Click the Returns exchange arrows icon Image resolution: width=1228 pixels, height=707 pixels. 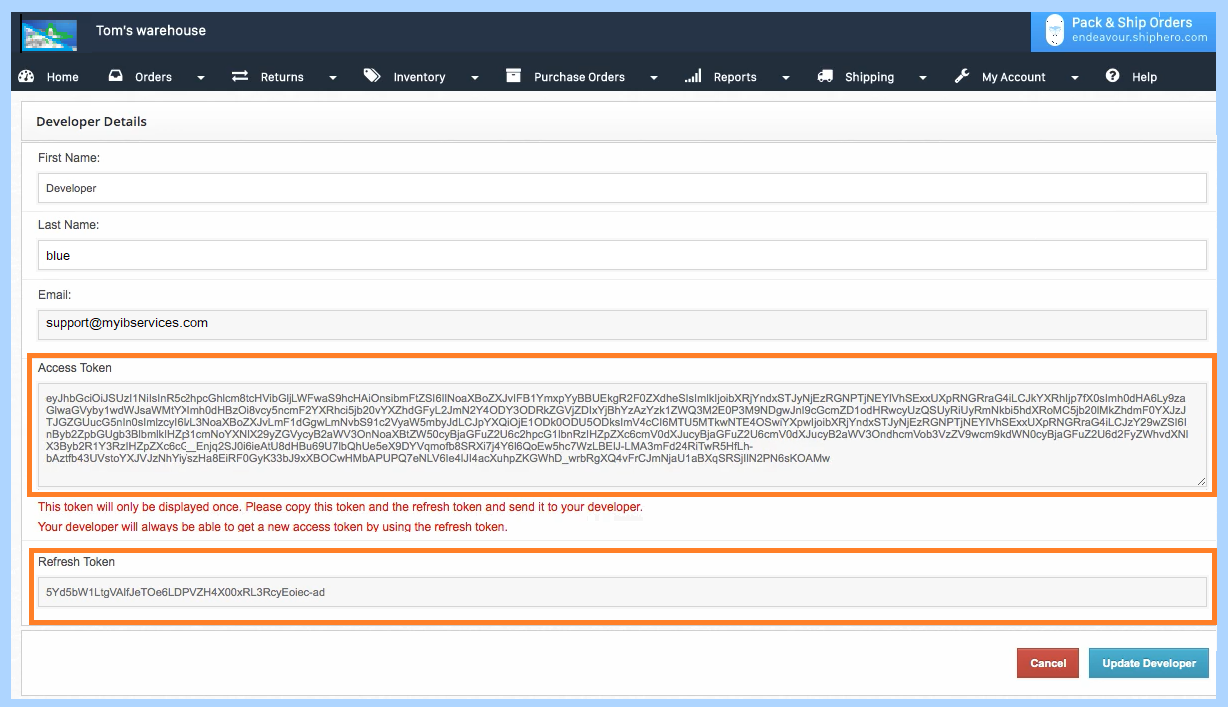pos(240,77)
